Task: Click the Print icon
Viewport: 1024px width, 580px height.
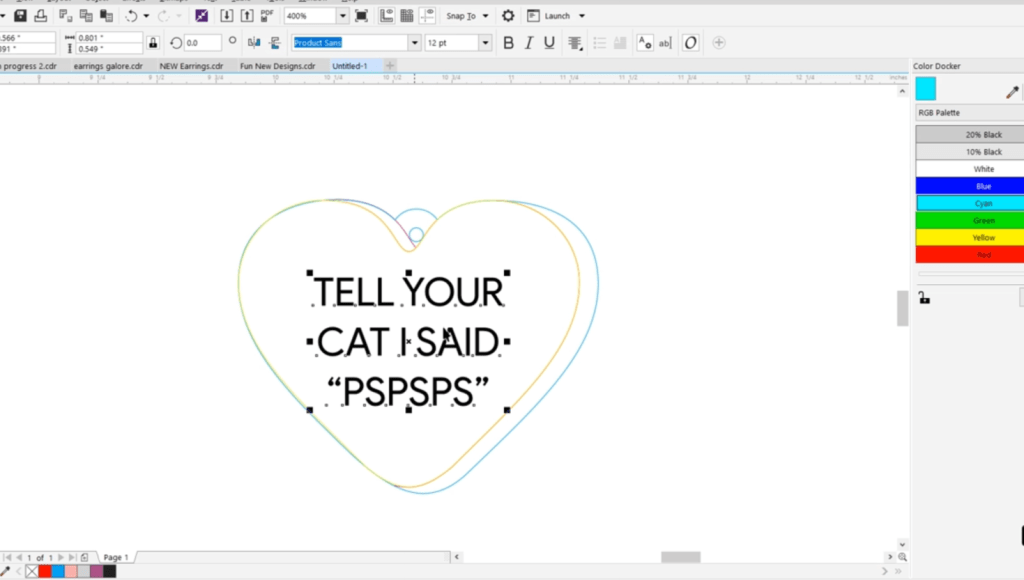Action: click(39, 16)
